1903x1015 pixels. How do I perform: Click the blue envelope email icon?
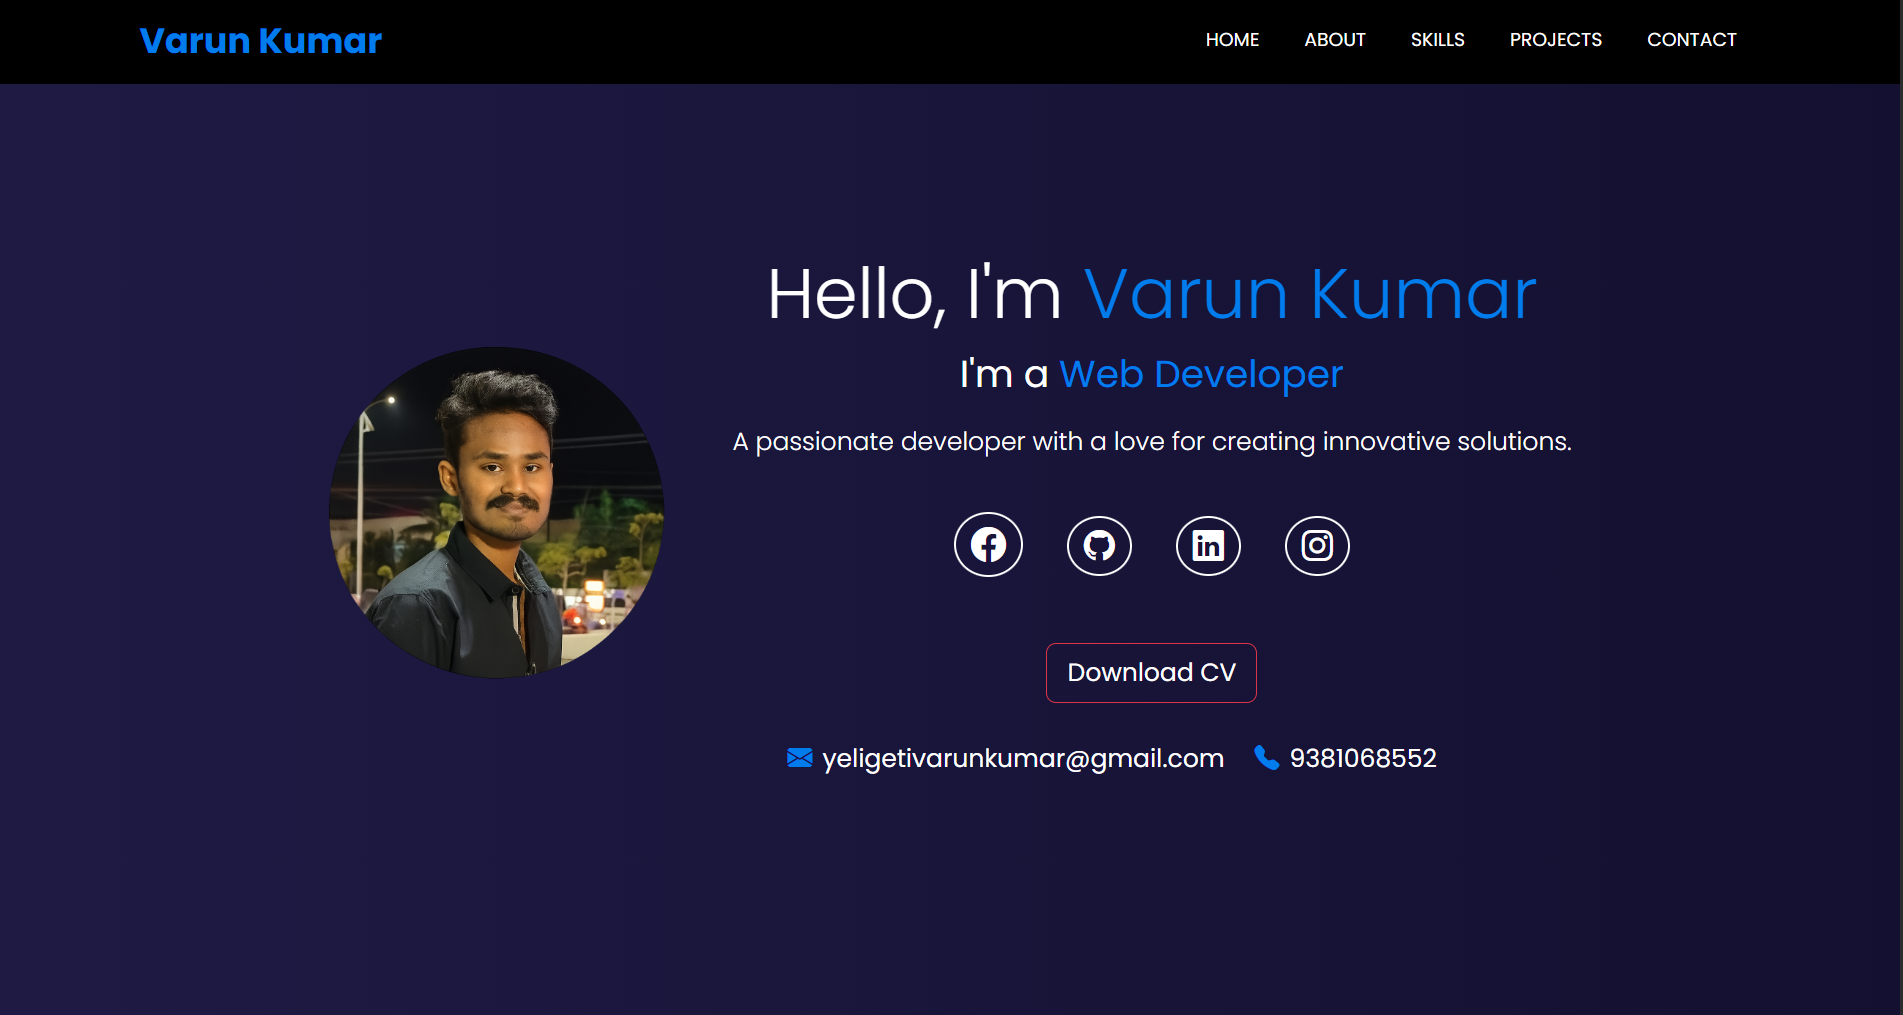(x=799, y=758)
